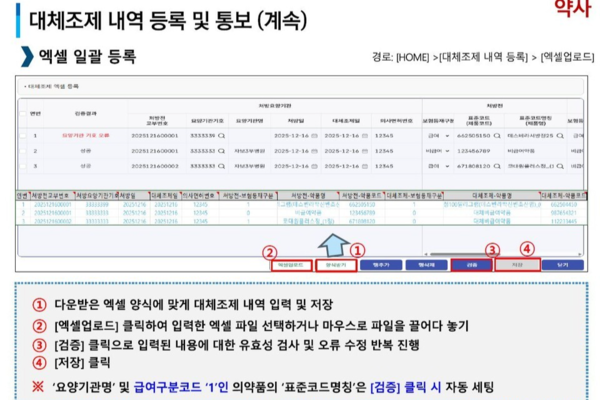Click Excel sheet header 대체조제-약품명
The width and height of the screenshot is (600, 400).
492,196
